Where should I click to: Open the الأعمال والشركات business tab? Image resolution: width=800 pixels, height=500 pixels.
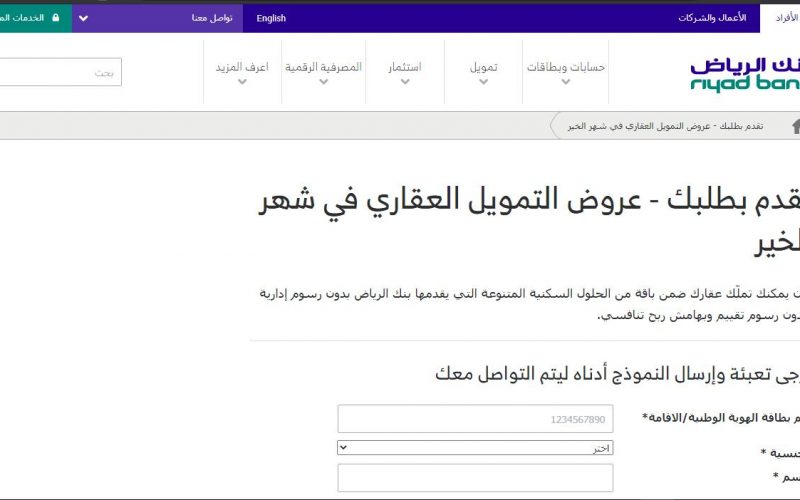click(712, 18)
